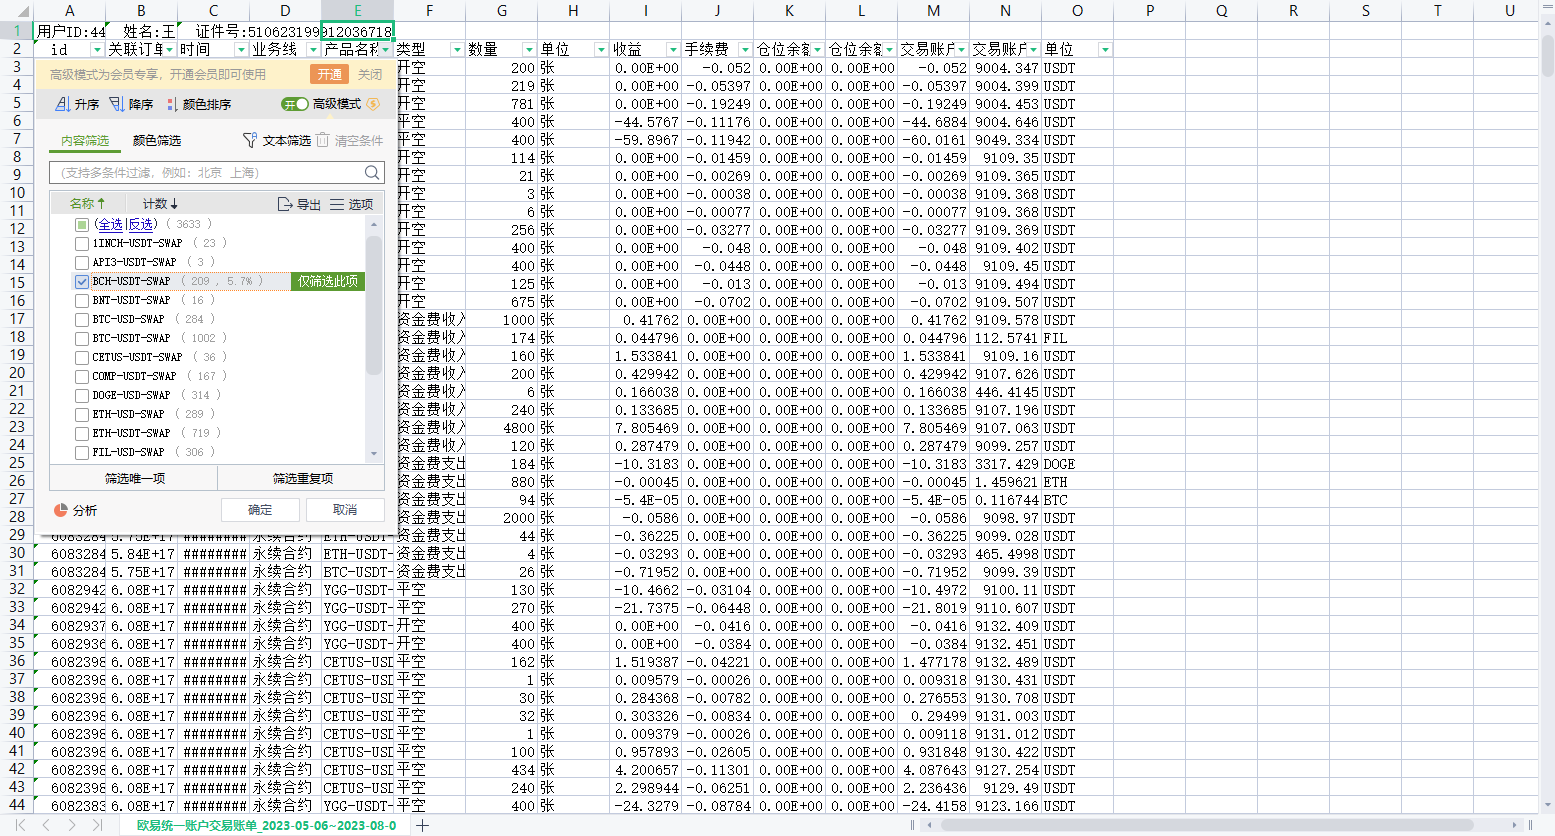Switch to the 颜色筛选 tab
This screenshot has height=836, width=1555.
coord(157,141)
